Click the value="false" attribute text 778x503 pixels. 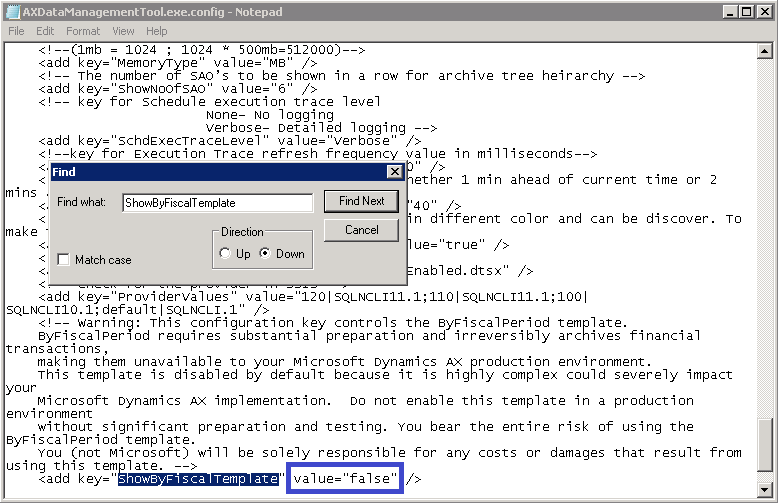tap(345, 479)
